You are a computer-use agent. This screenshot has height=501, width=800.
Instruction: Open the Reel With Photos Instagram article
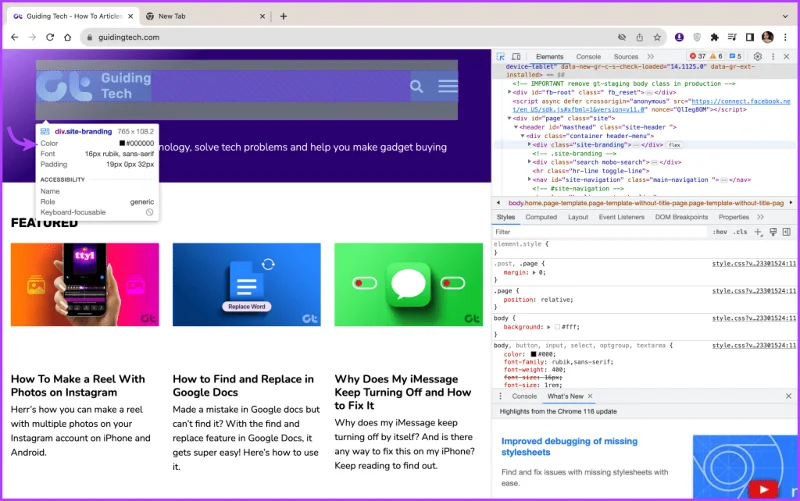click(78, 386)
